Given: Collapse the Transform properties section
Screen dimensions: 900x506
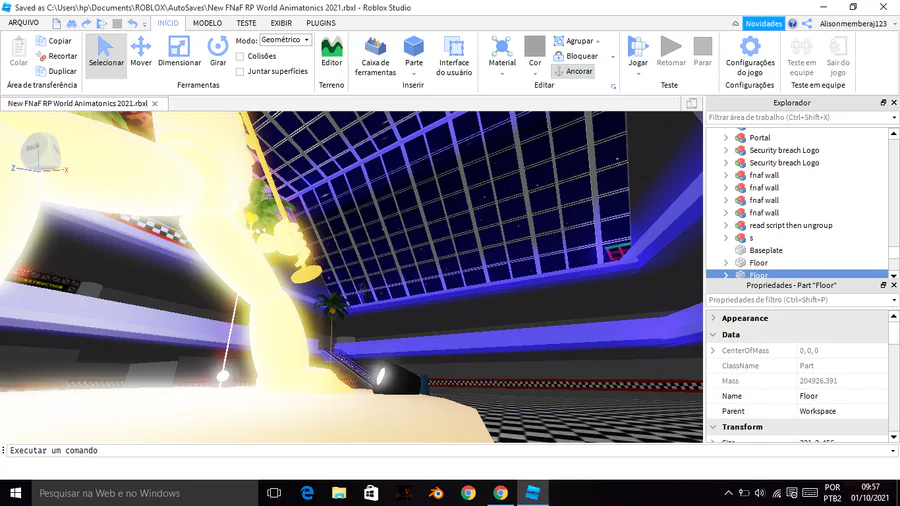Looking at the screenshot, I should [x=713, y=427].
